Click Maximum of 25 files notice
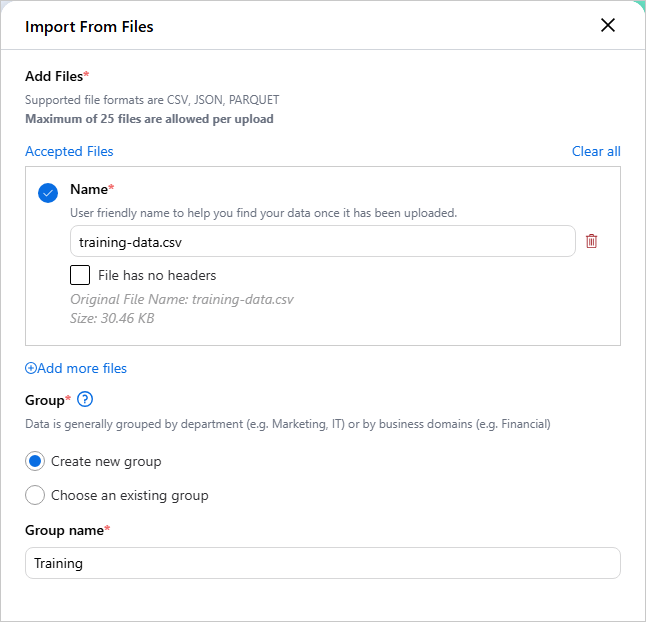The height and width of the screenshot is (622, 646). point(149,119)
